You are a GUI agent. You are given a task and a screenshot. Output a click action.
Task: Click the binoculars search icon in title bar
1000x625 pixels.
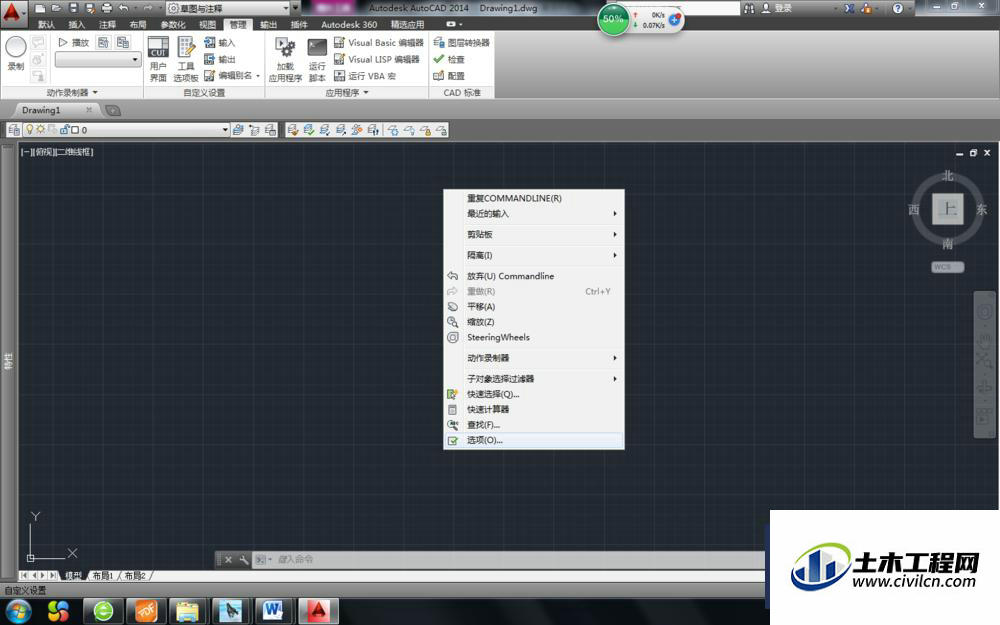749,8
